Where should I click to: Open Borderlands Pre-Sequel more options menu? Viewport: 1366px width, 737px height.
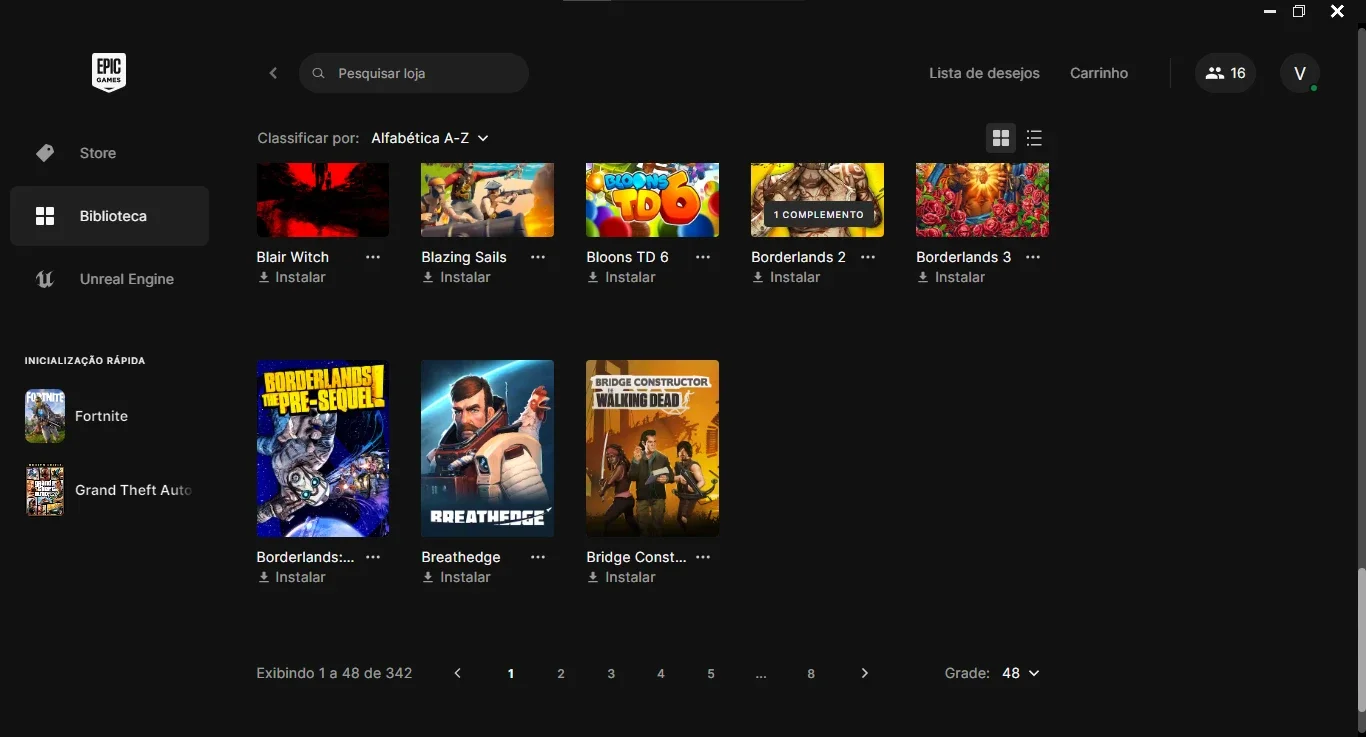tap(373, 557)
